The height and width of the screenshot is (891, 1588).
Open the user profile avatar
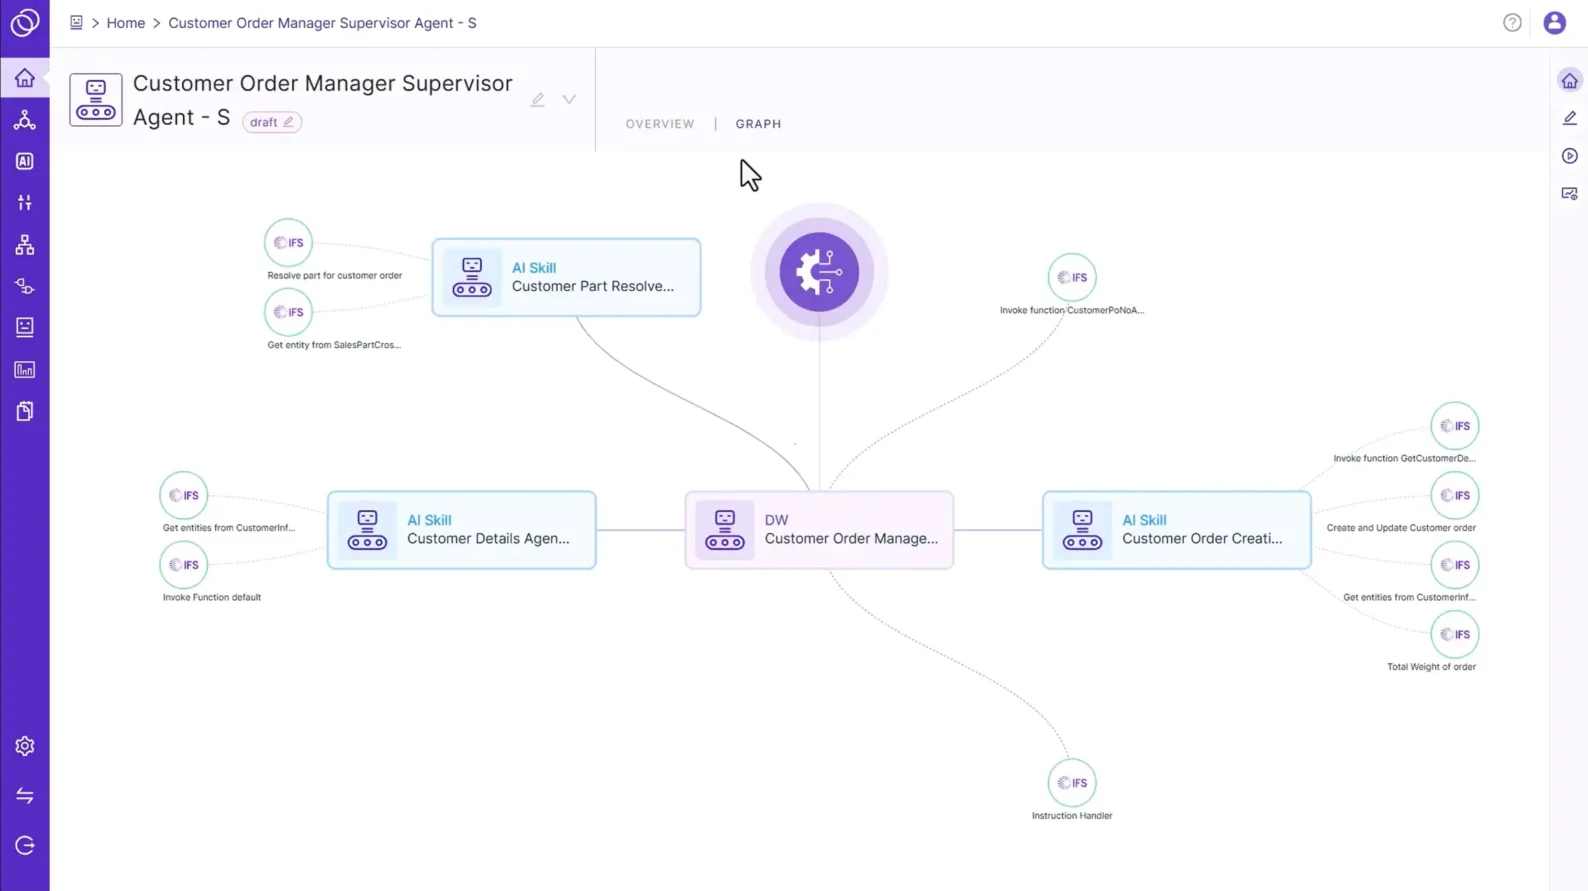[1554, 23]
